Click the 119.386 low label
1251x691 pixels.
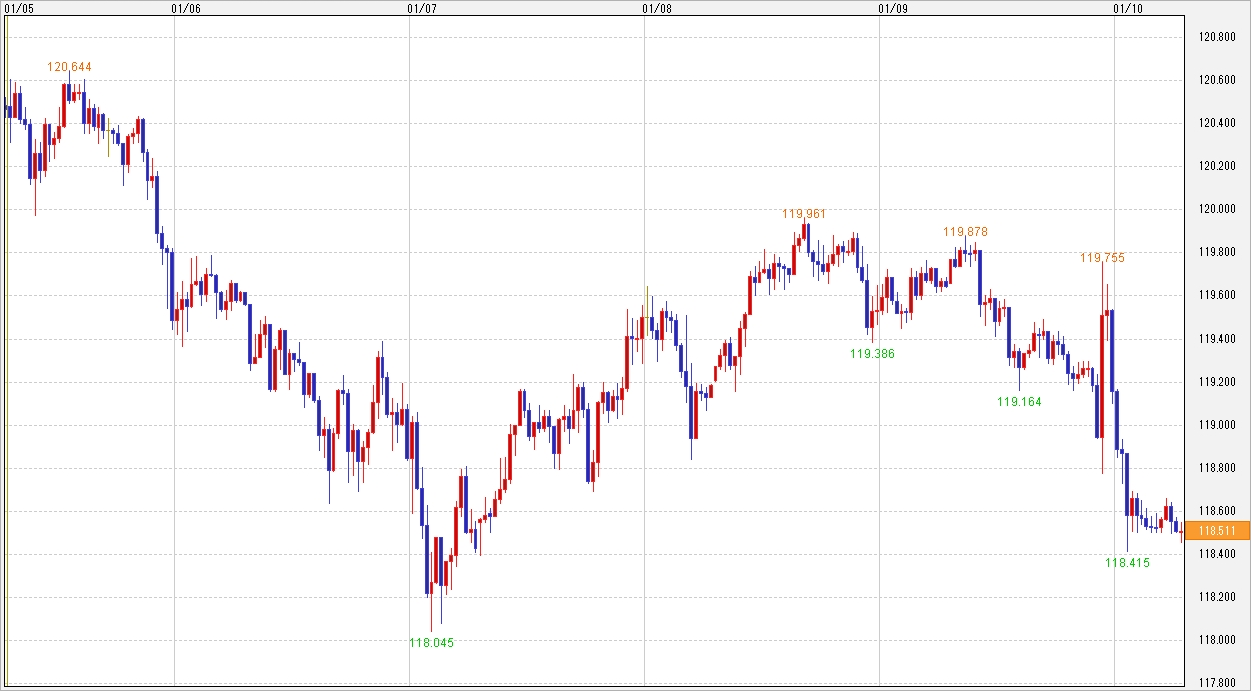coord(872,354)
